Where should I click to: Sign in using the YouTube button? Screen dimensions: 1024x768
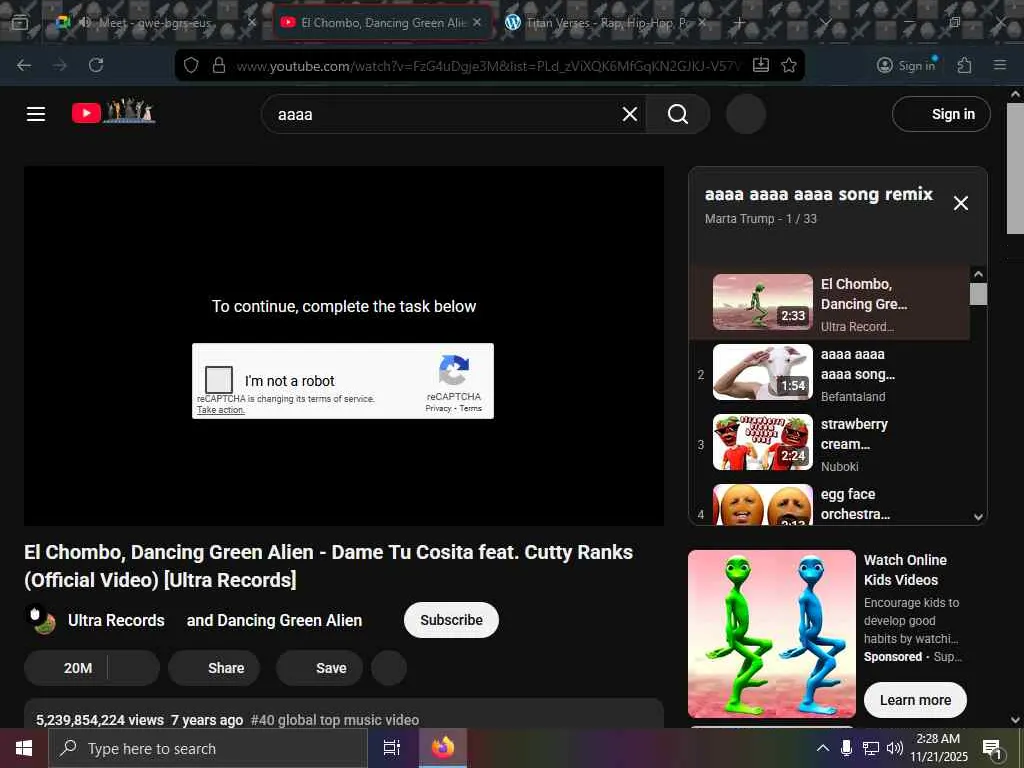941,114
